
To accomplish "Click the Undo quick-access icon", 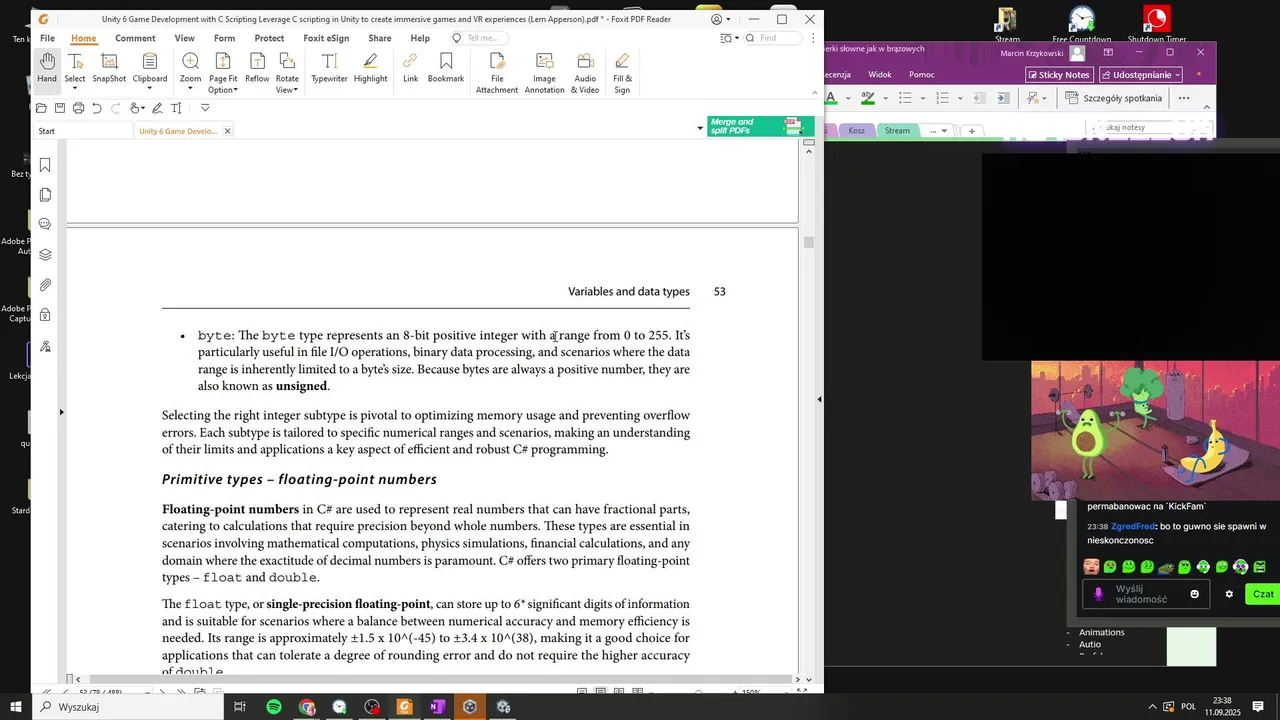I will [x=97, y=108].
